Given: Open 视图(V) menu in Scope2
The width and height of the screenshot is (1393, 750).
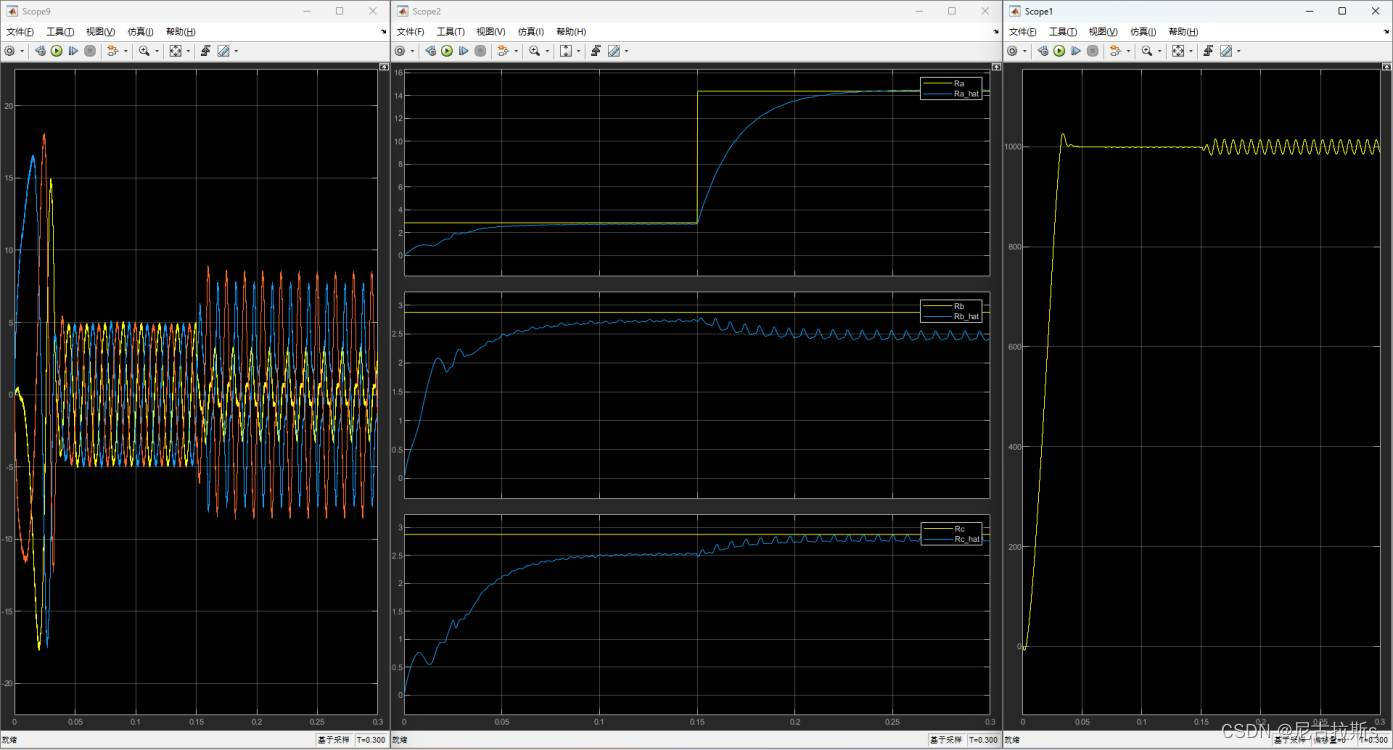Looking at the screenshot, I should pos(490,32).
